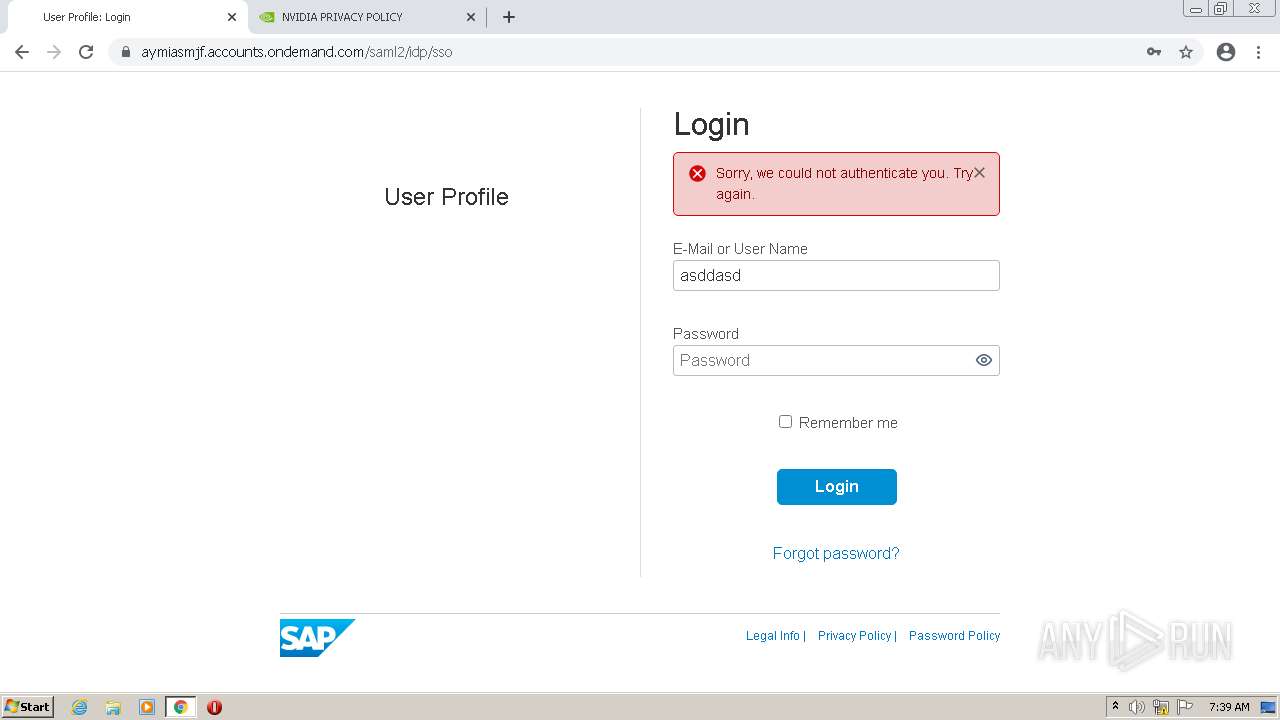Open the Forgot password? link
The height and width of the screenshot is (720, 1280).
(836, 553)
